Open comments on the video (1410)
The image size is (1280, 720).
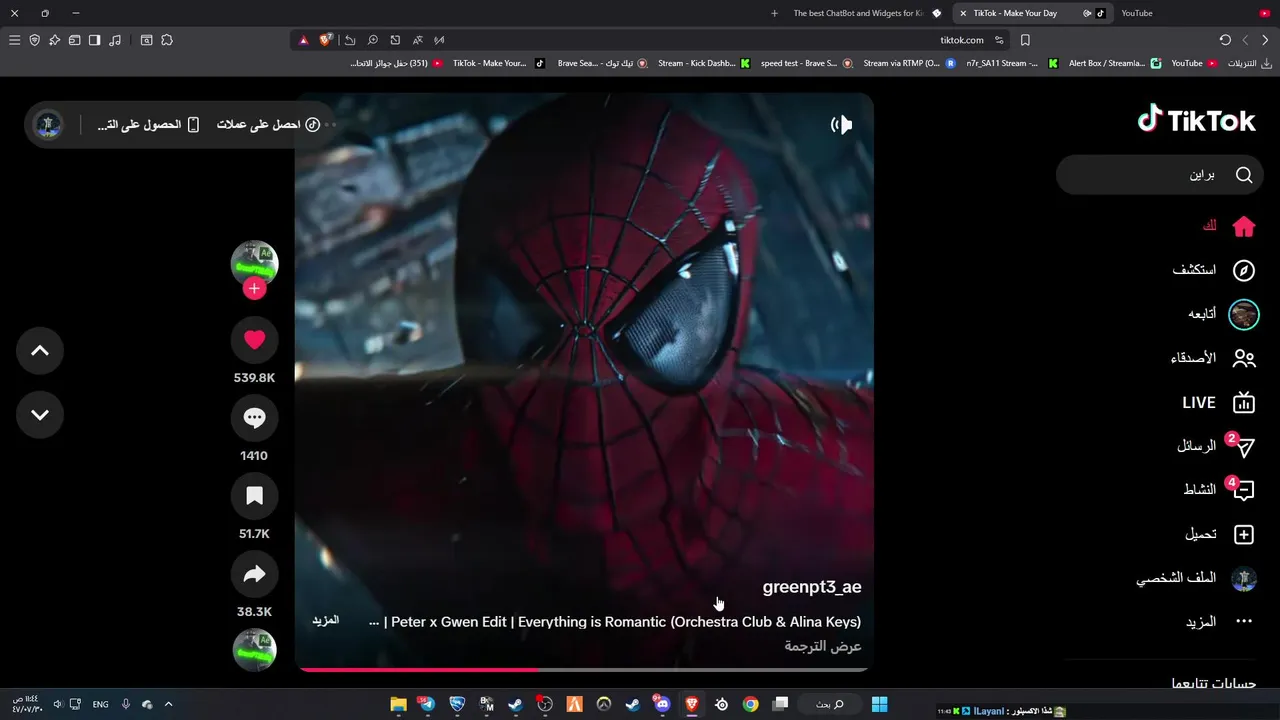pyautogui.click(x=254, y=418)
